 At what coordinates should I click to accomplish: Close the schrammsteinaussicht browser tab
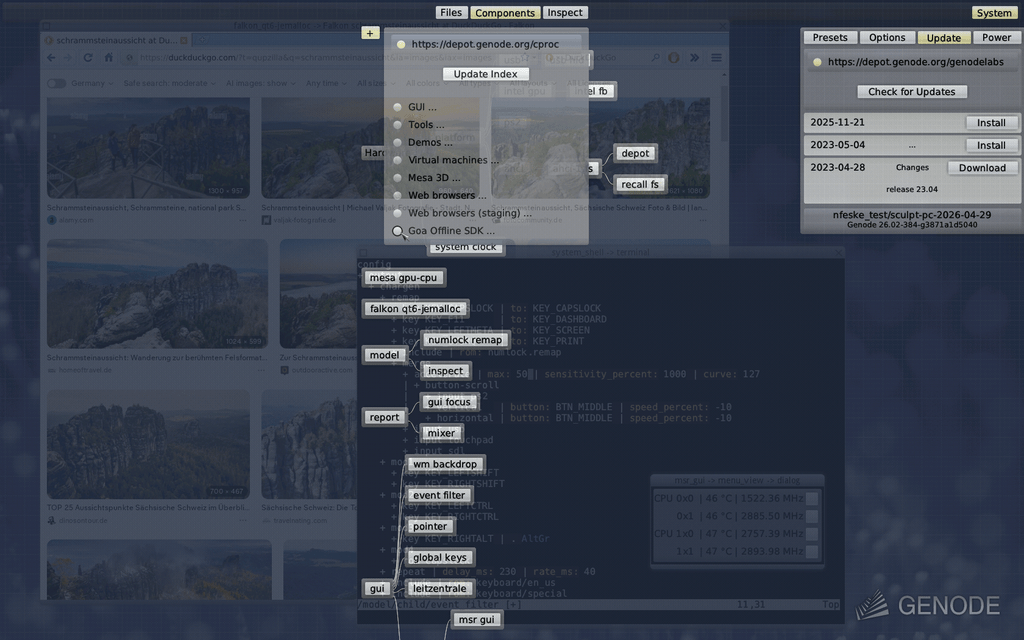click(x=184, y=40)
